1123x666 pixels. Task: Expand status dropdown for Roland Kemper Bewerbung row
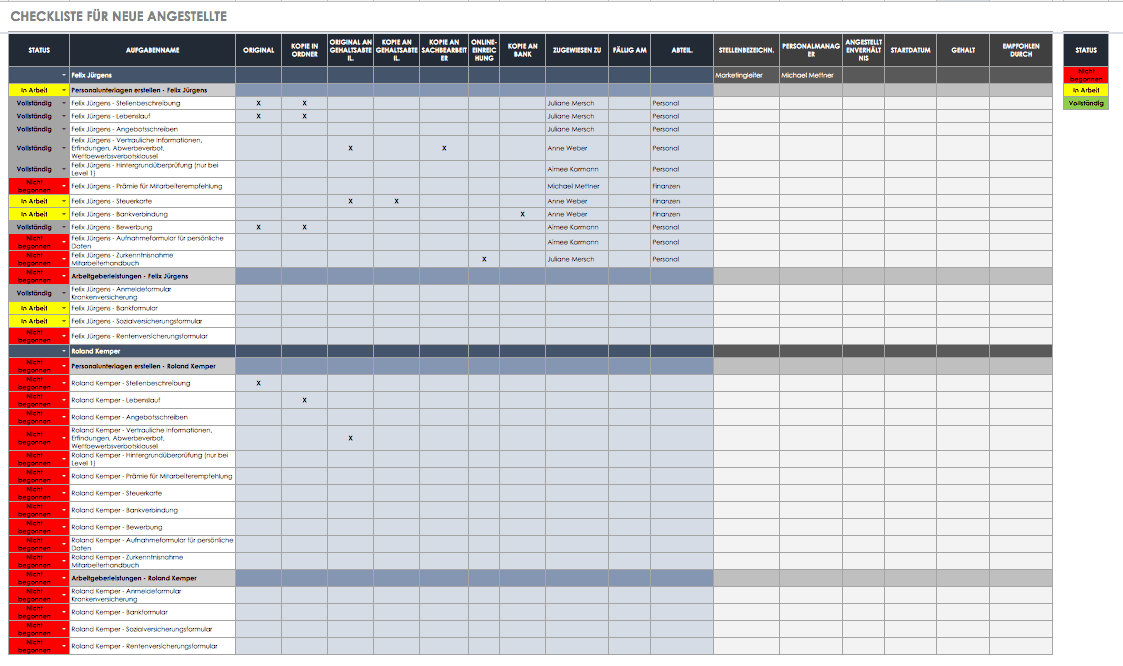64,527
